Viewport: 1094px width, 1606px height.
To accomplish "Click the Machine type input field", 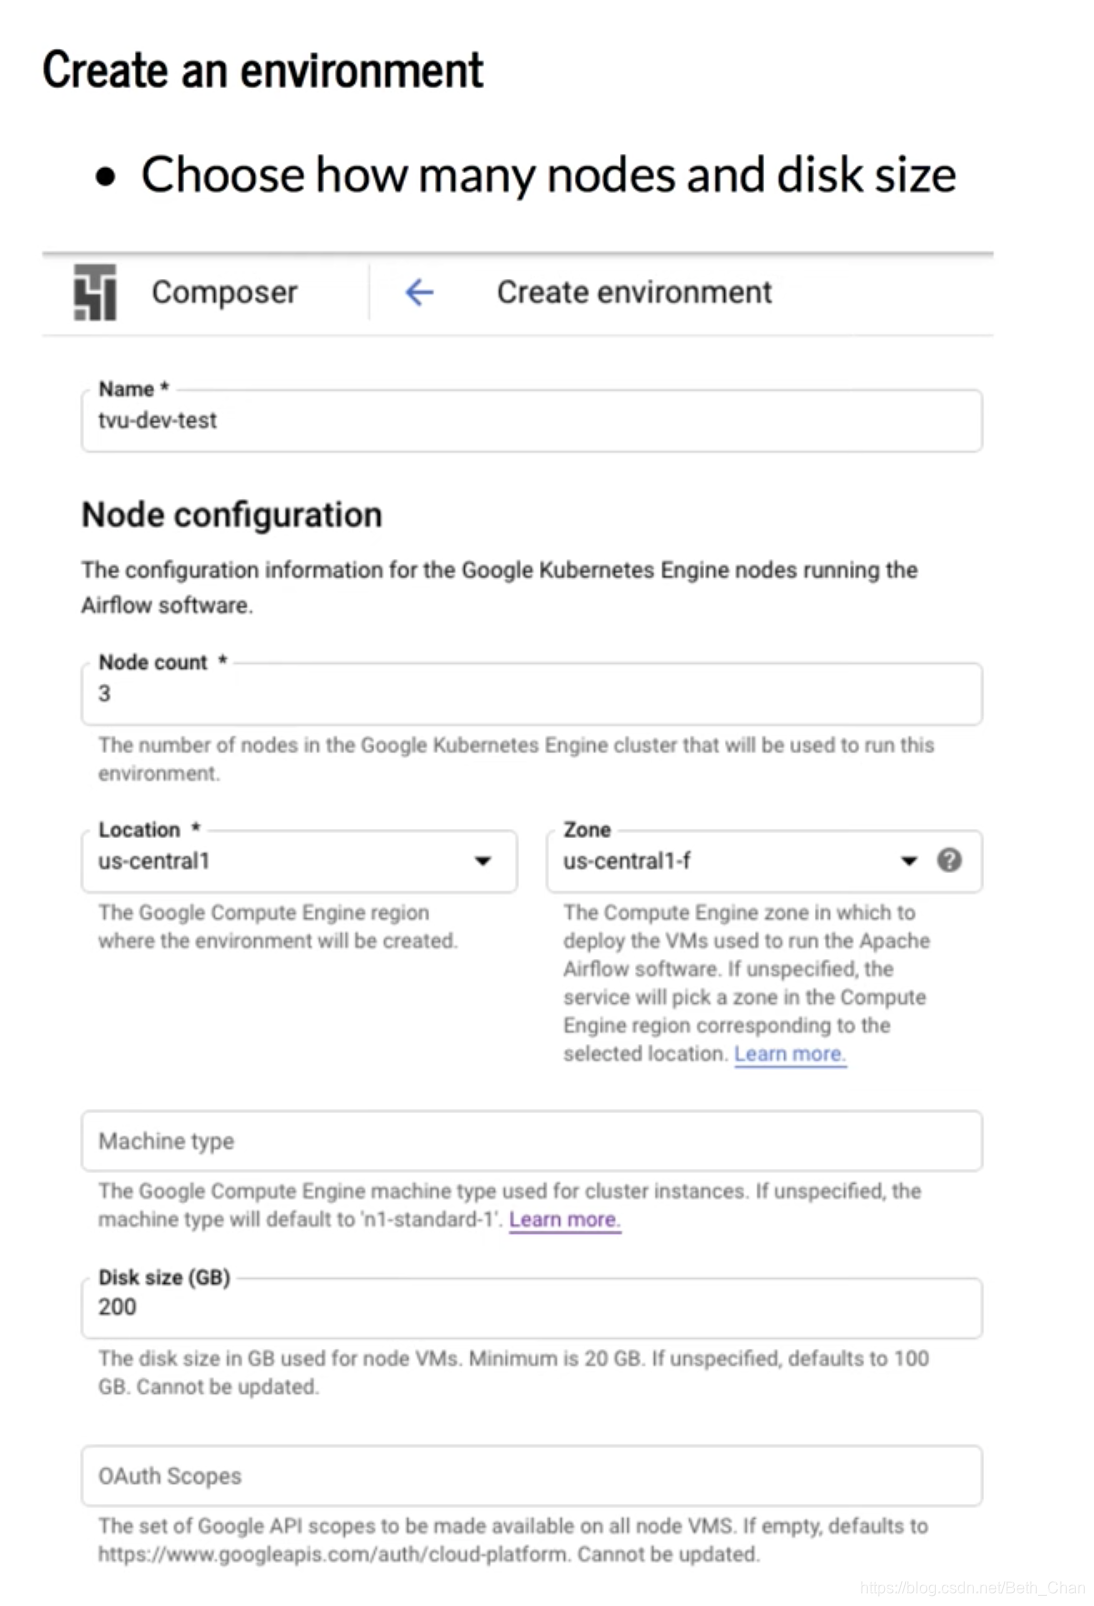I will pyautogui.click(x=531, y=1141).
